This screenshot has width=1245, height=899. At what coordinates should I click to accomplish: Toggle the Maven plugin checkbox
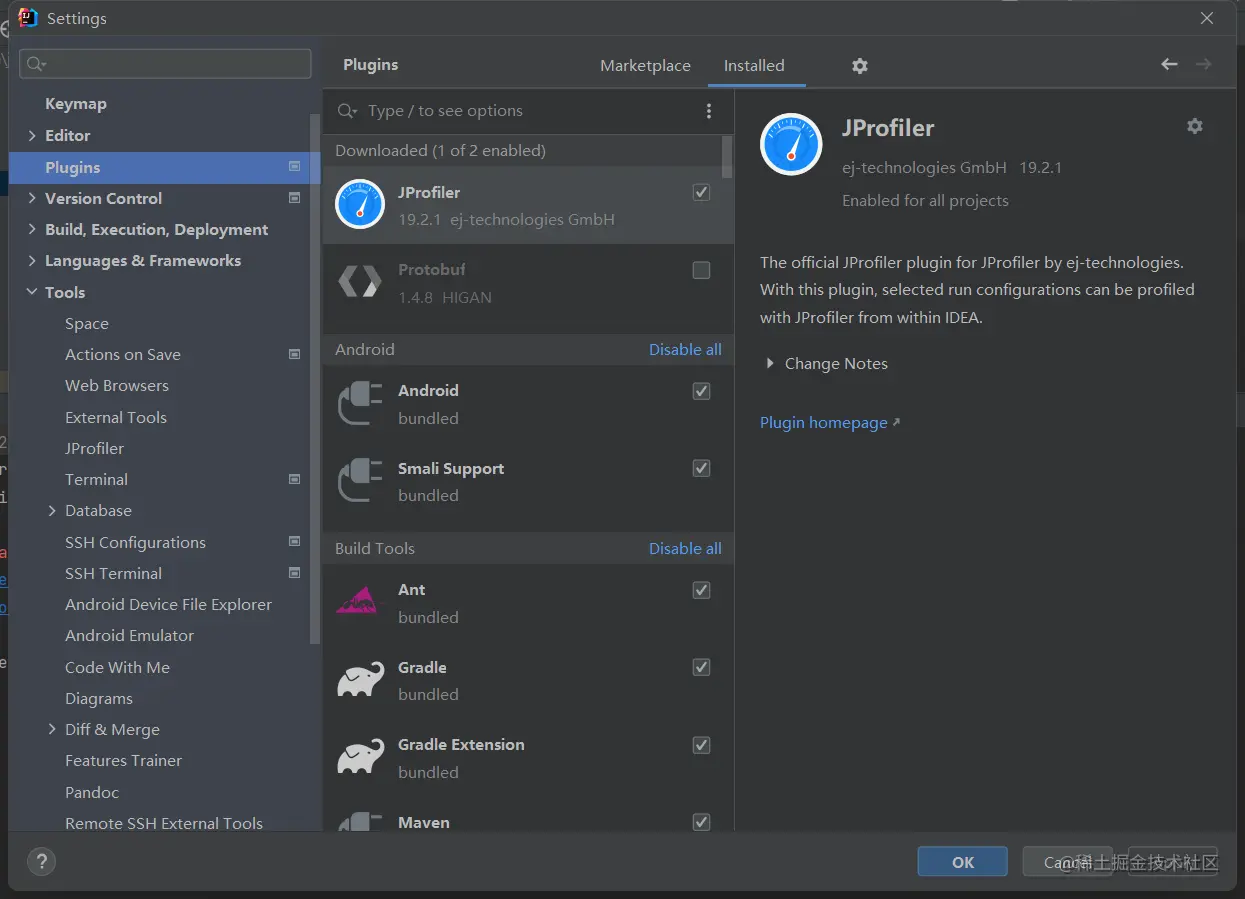click(x=701, y=822)
